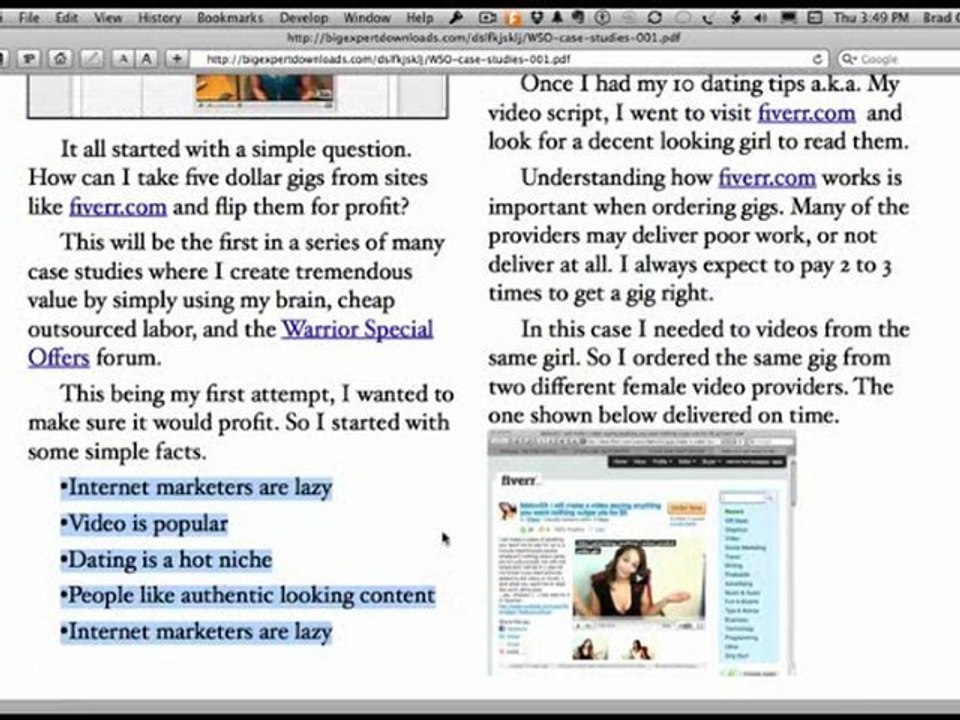Open the Window menu
The width and height of the screenshot is (960, 720).
tap(367, 18)
